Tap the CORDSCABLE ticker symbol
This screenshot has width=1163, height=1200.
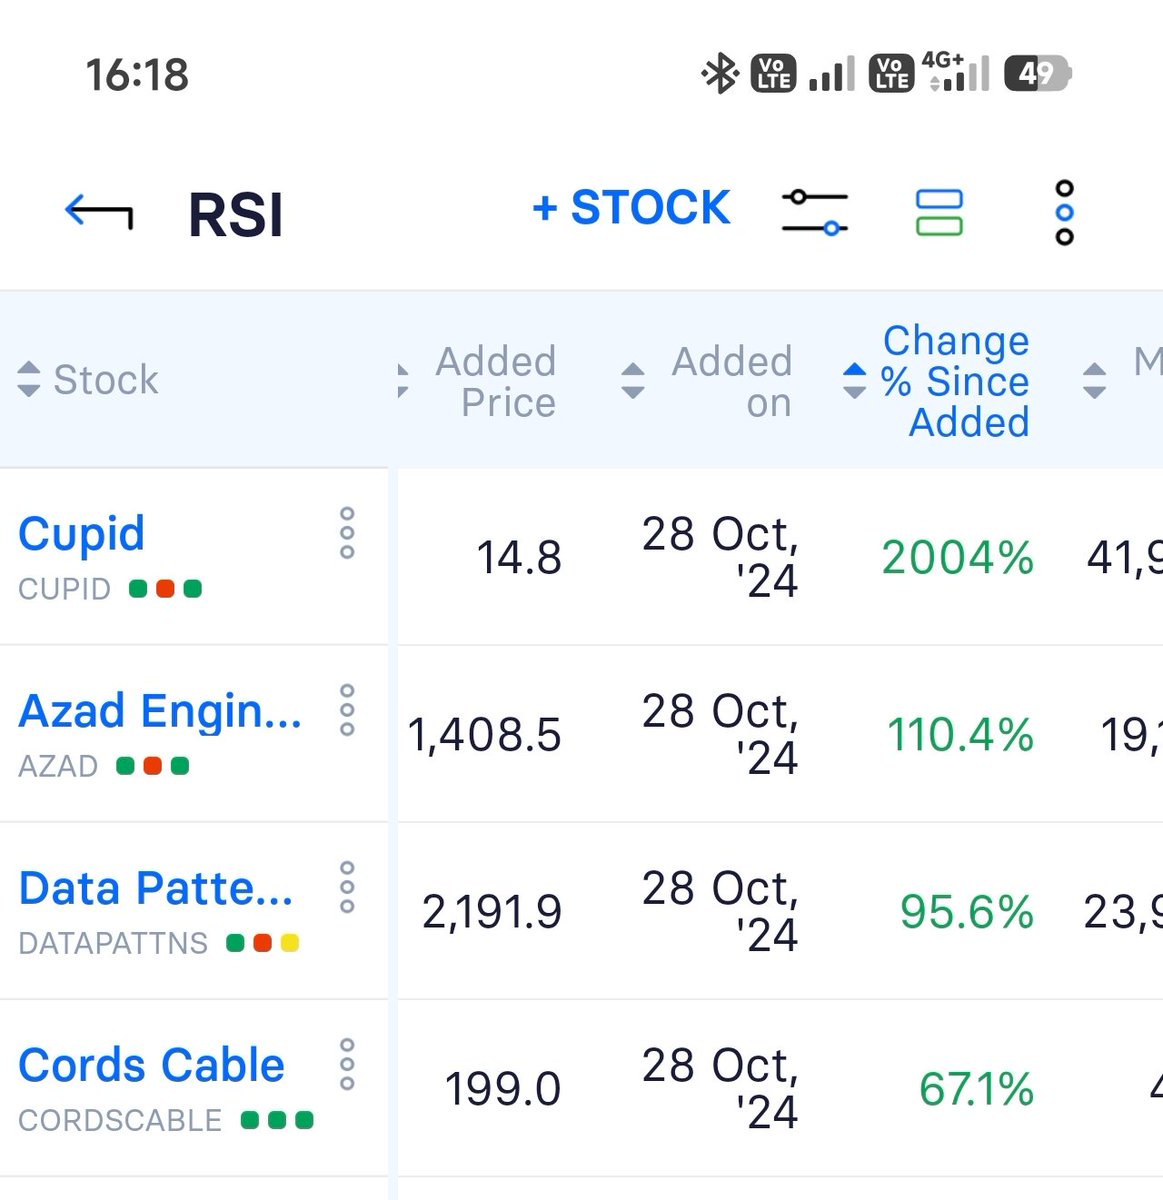(x=120, y=1120)
